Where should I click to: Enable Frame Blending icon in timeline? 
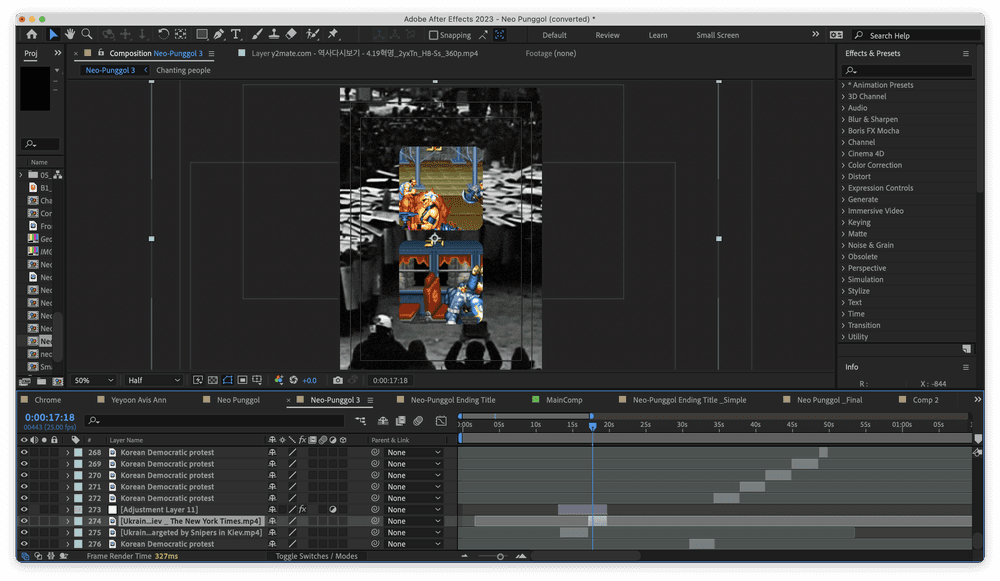(x=401, y=421)
